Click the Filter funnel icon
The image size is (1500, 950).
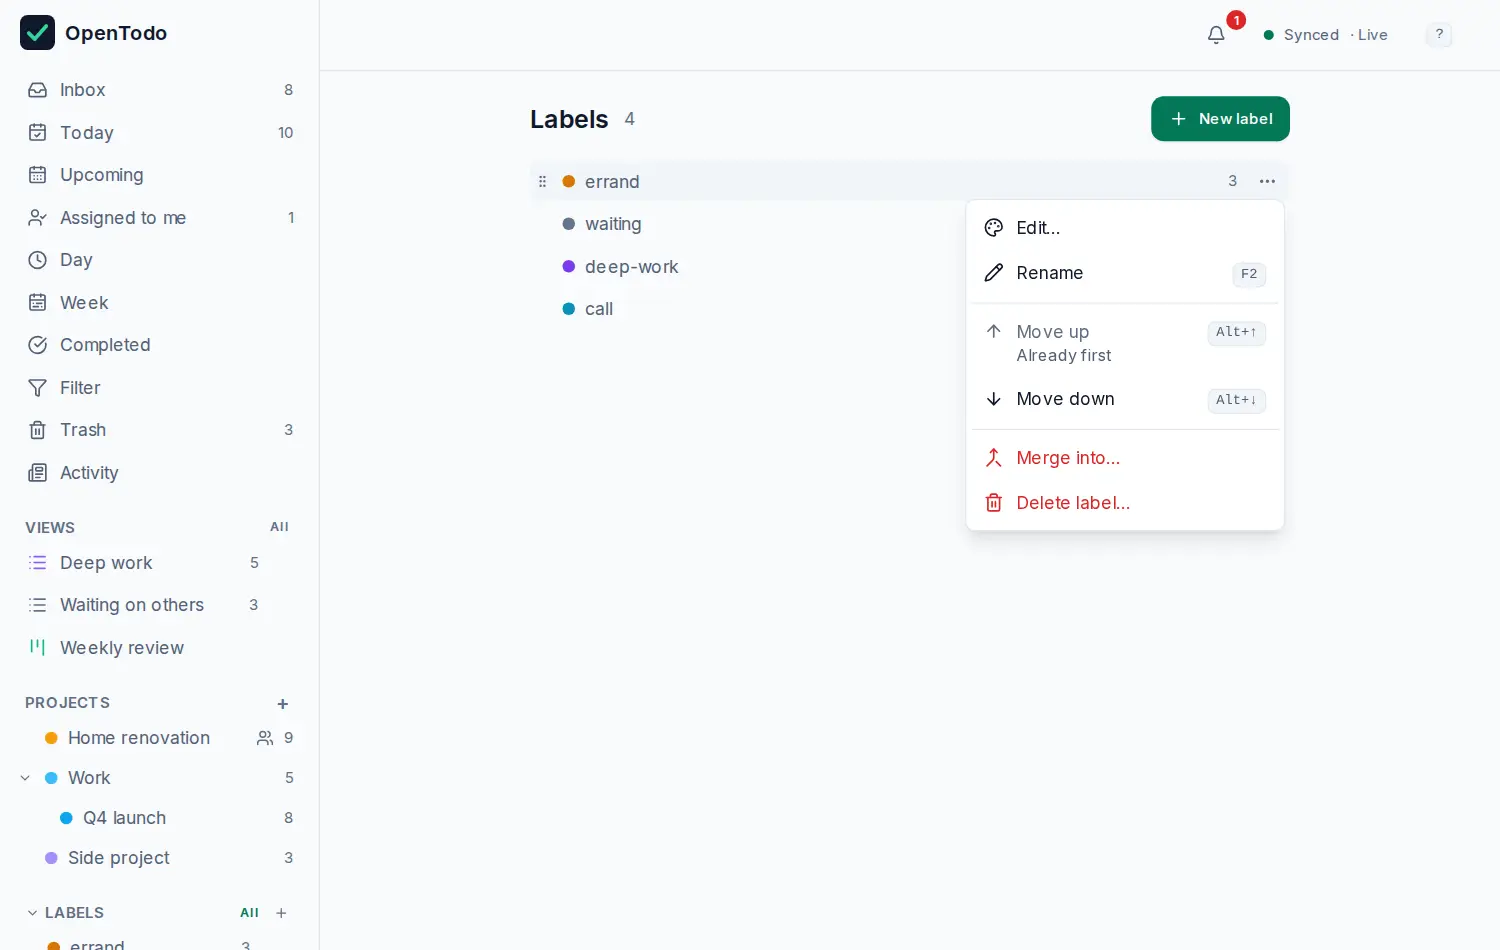[x=38, y=388]
